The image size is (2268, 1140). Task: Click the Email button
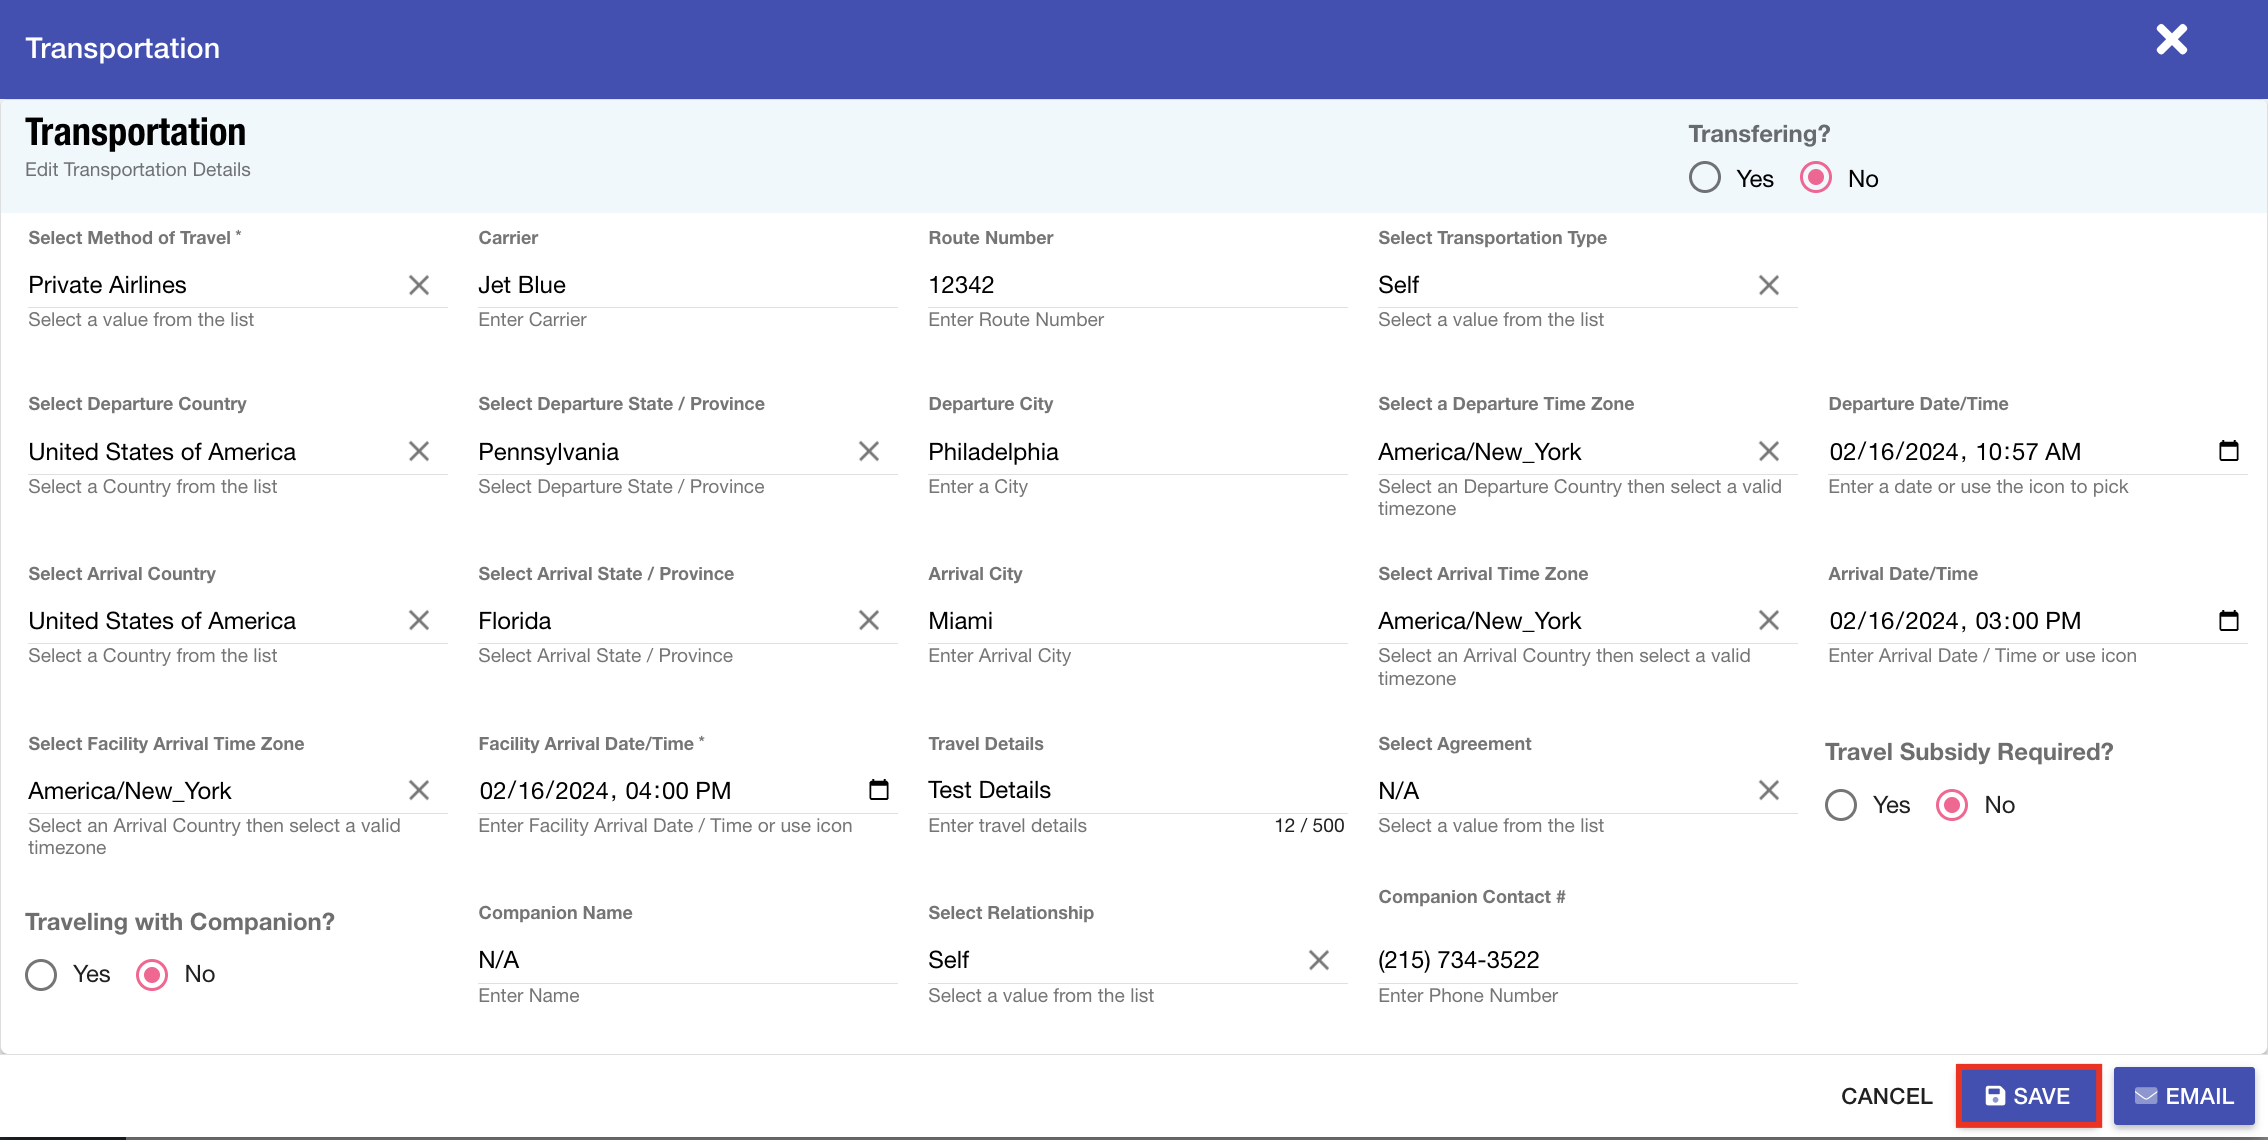(2184, 1096)
